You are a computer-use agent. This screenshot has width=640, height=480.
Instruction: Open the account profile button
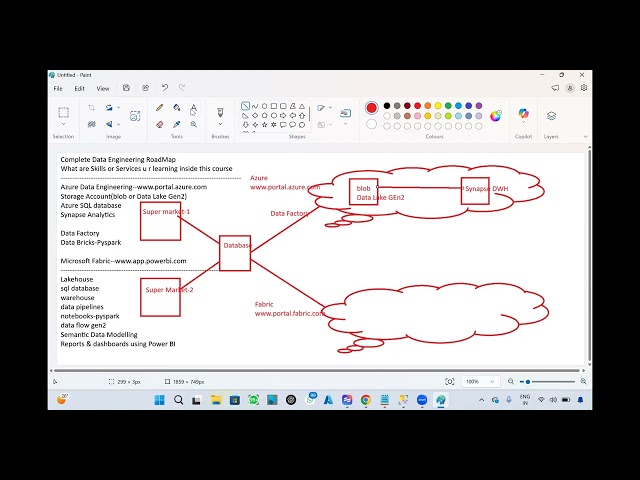[570, 88]
